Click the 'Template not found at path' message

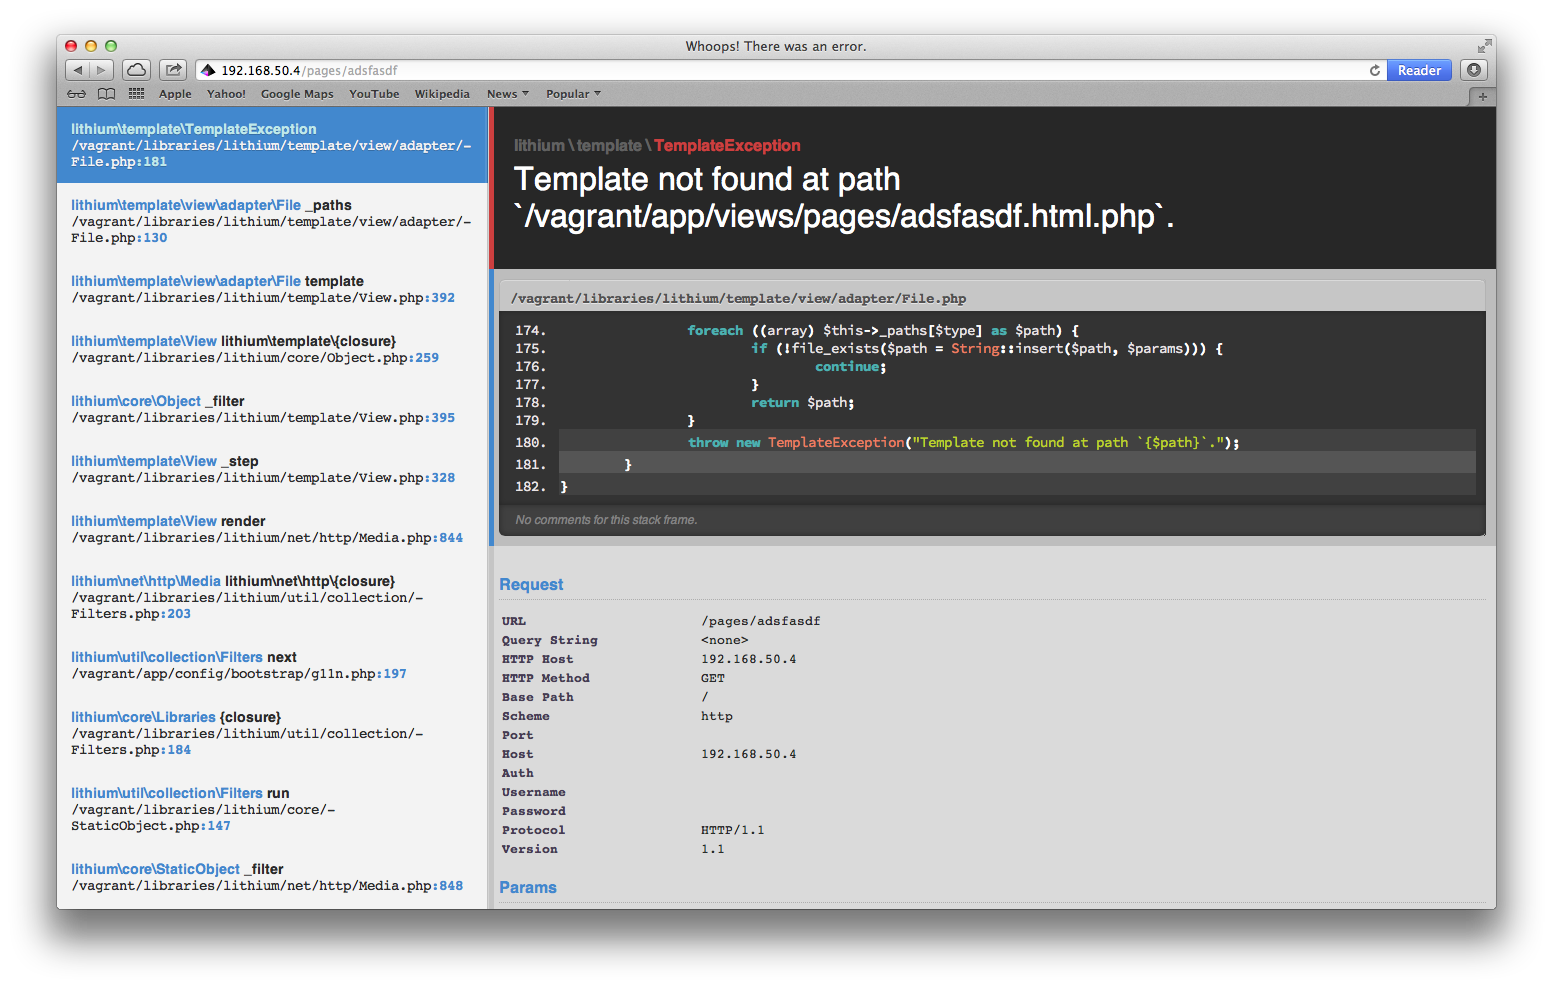[843, 198]
